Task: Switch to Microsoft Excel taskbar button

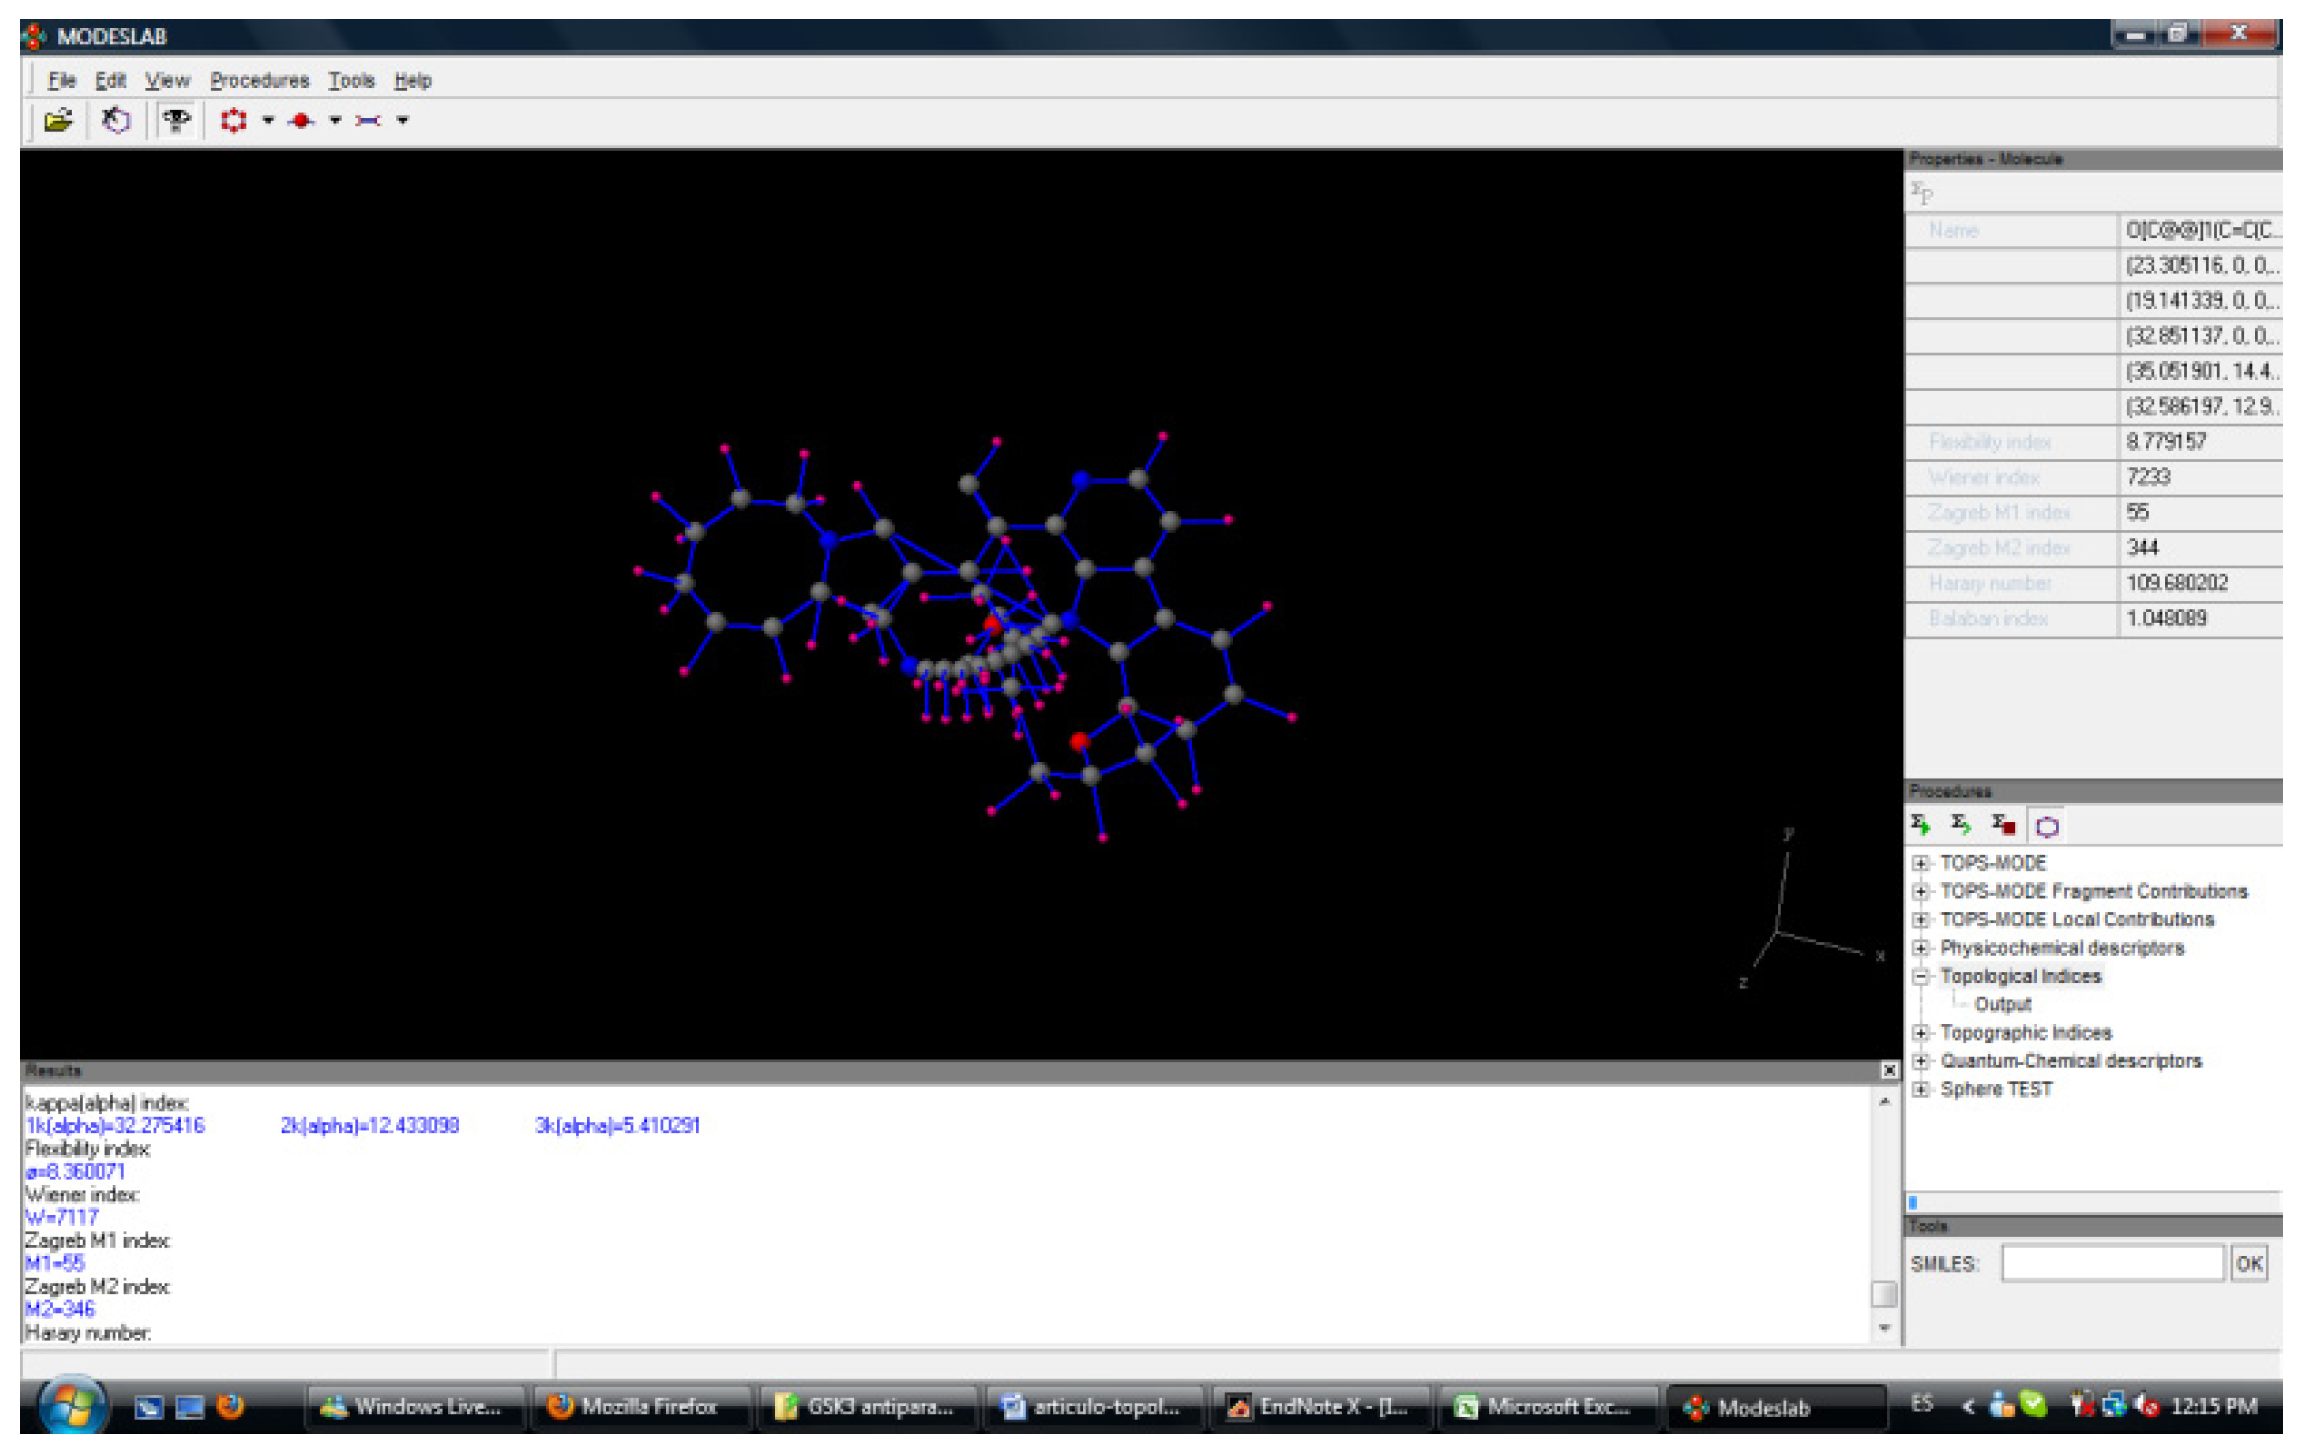Action: [1546, 1407]
